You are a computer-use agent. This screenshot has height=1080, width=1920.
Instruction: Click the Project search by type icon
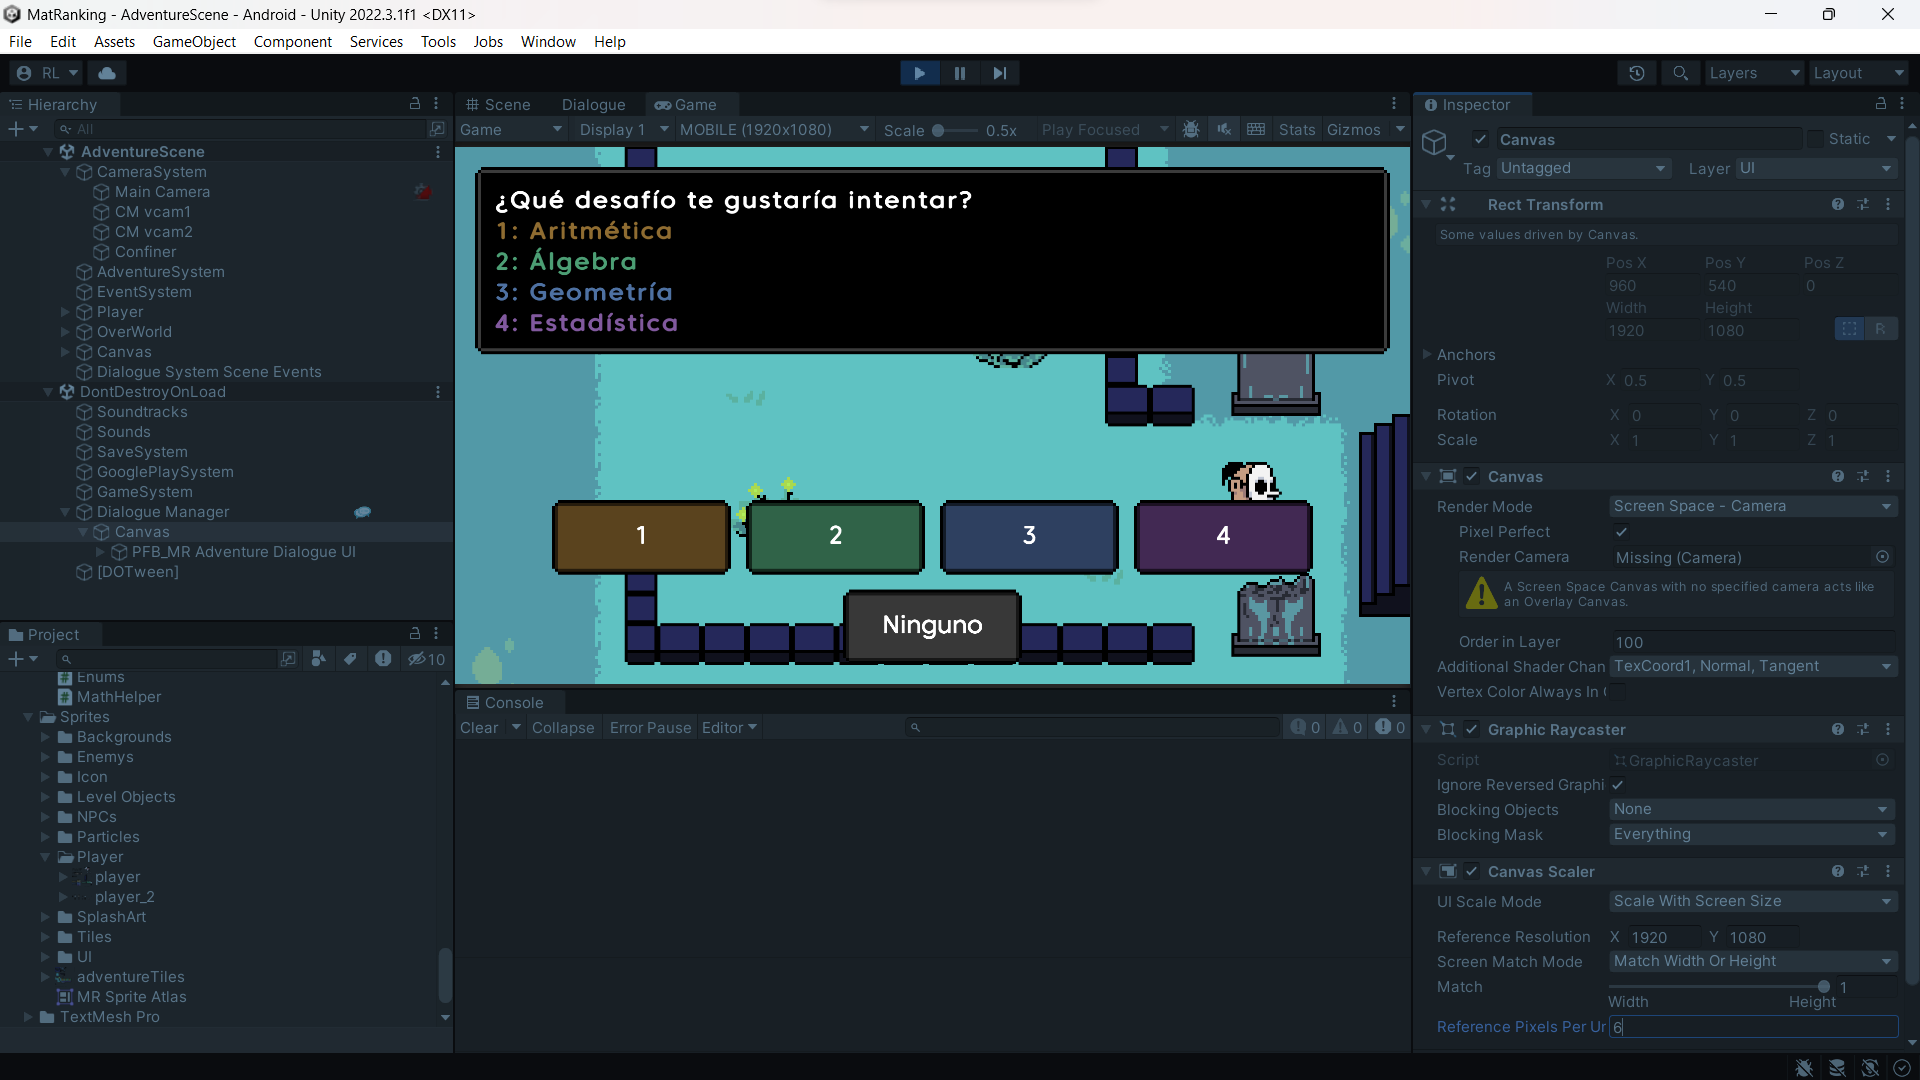point(318,659)
